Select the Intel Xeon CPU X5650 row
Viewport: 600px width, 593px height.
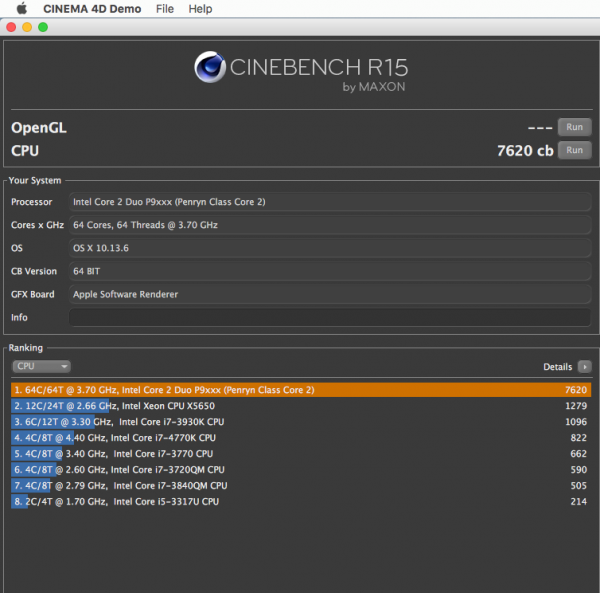(x=301, y=406)
